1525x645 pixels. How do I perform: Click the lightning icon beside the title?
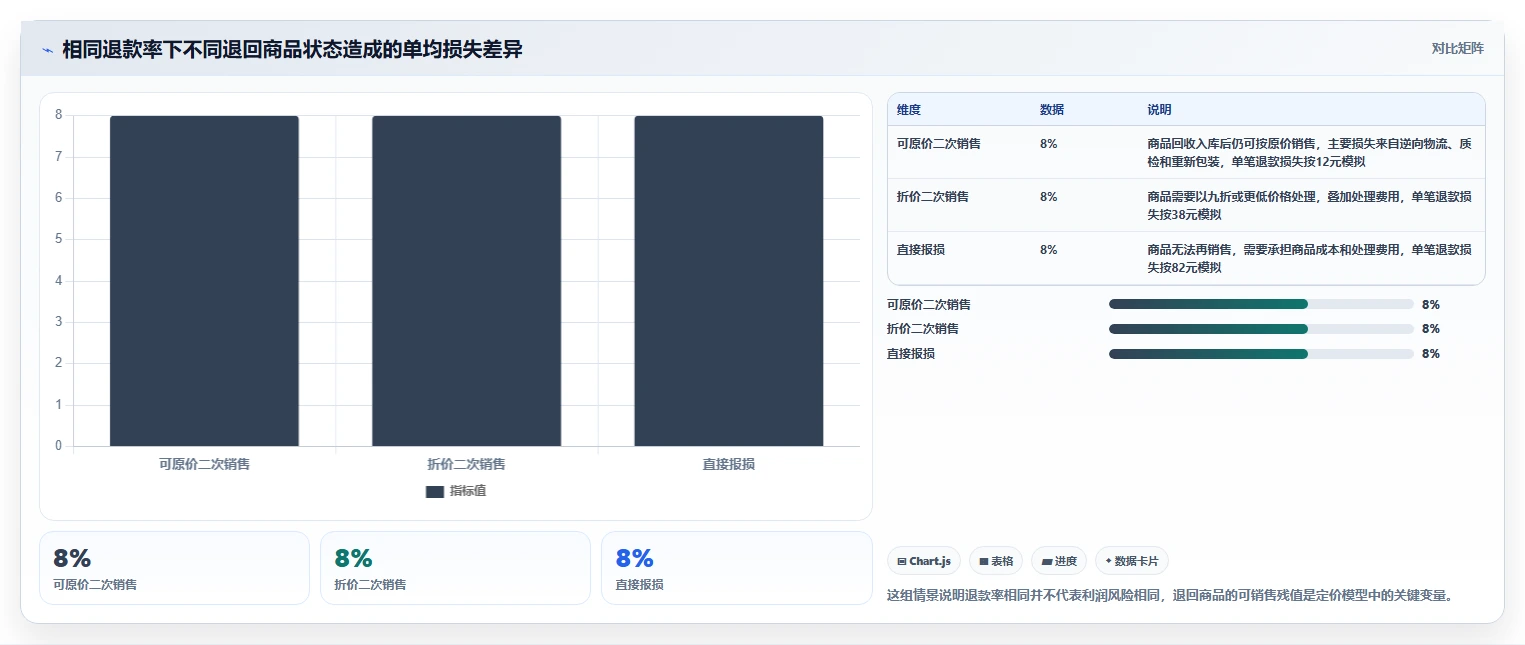[x=47, y=50]
